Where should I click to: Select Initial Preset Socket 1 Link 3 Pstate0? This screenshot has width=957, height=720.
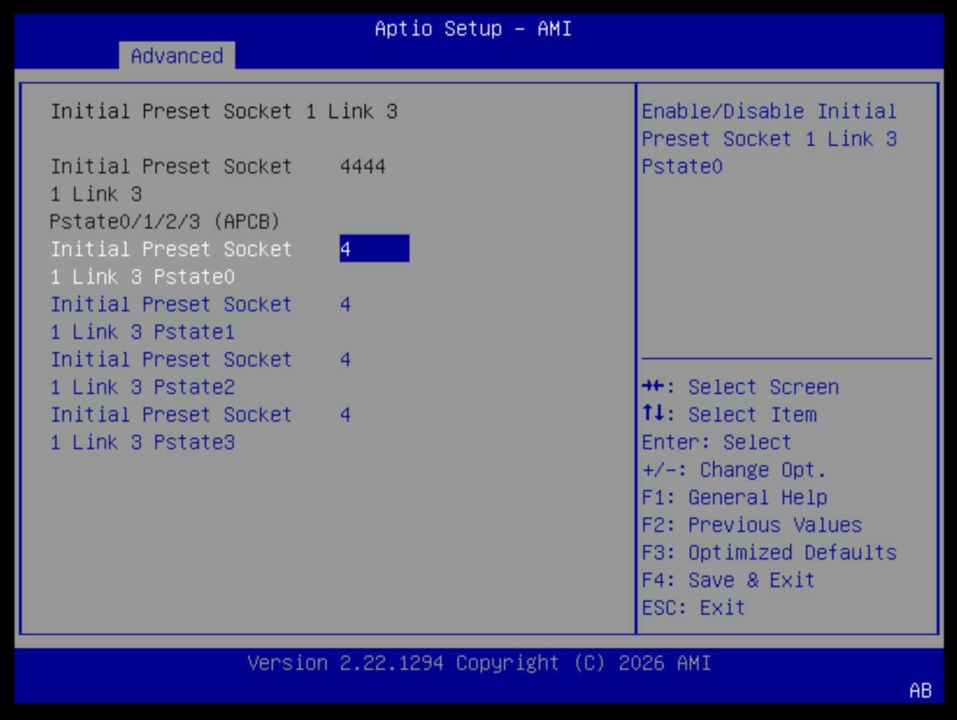tap(172, 262)
